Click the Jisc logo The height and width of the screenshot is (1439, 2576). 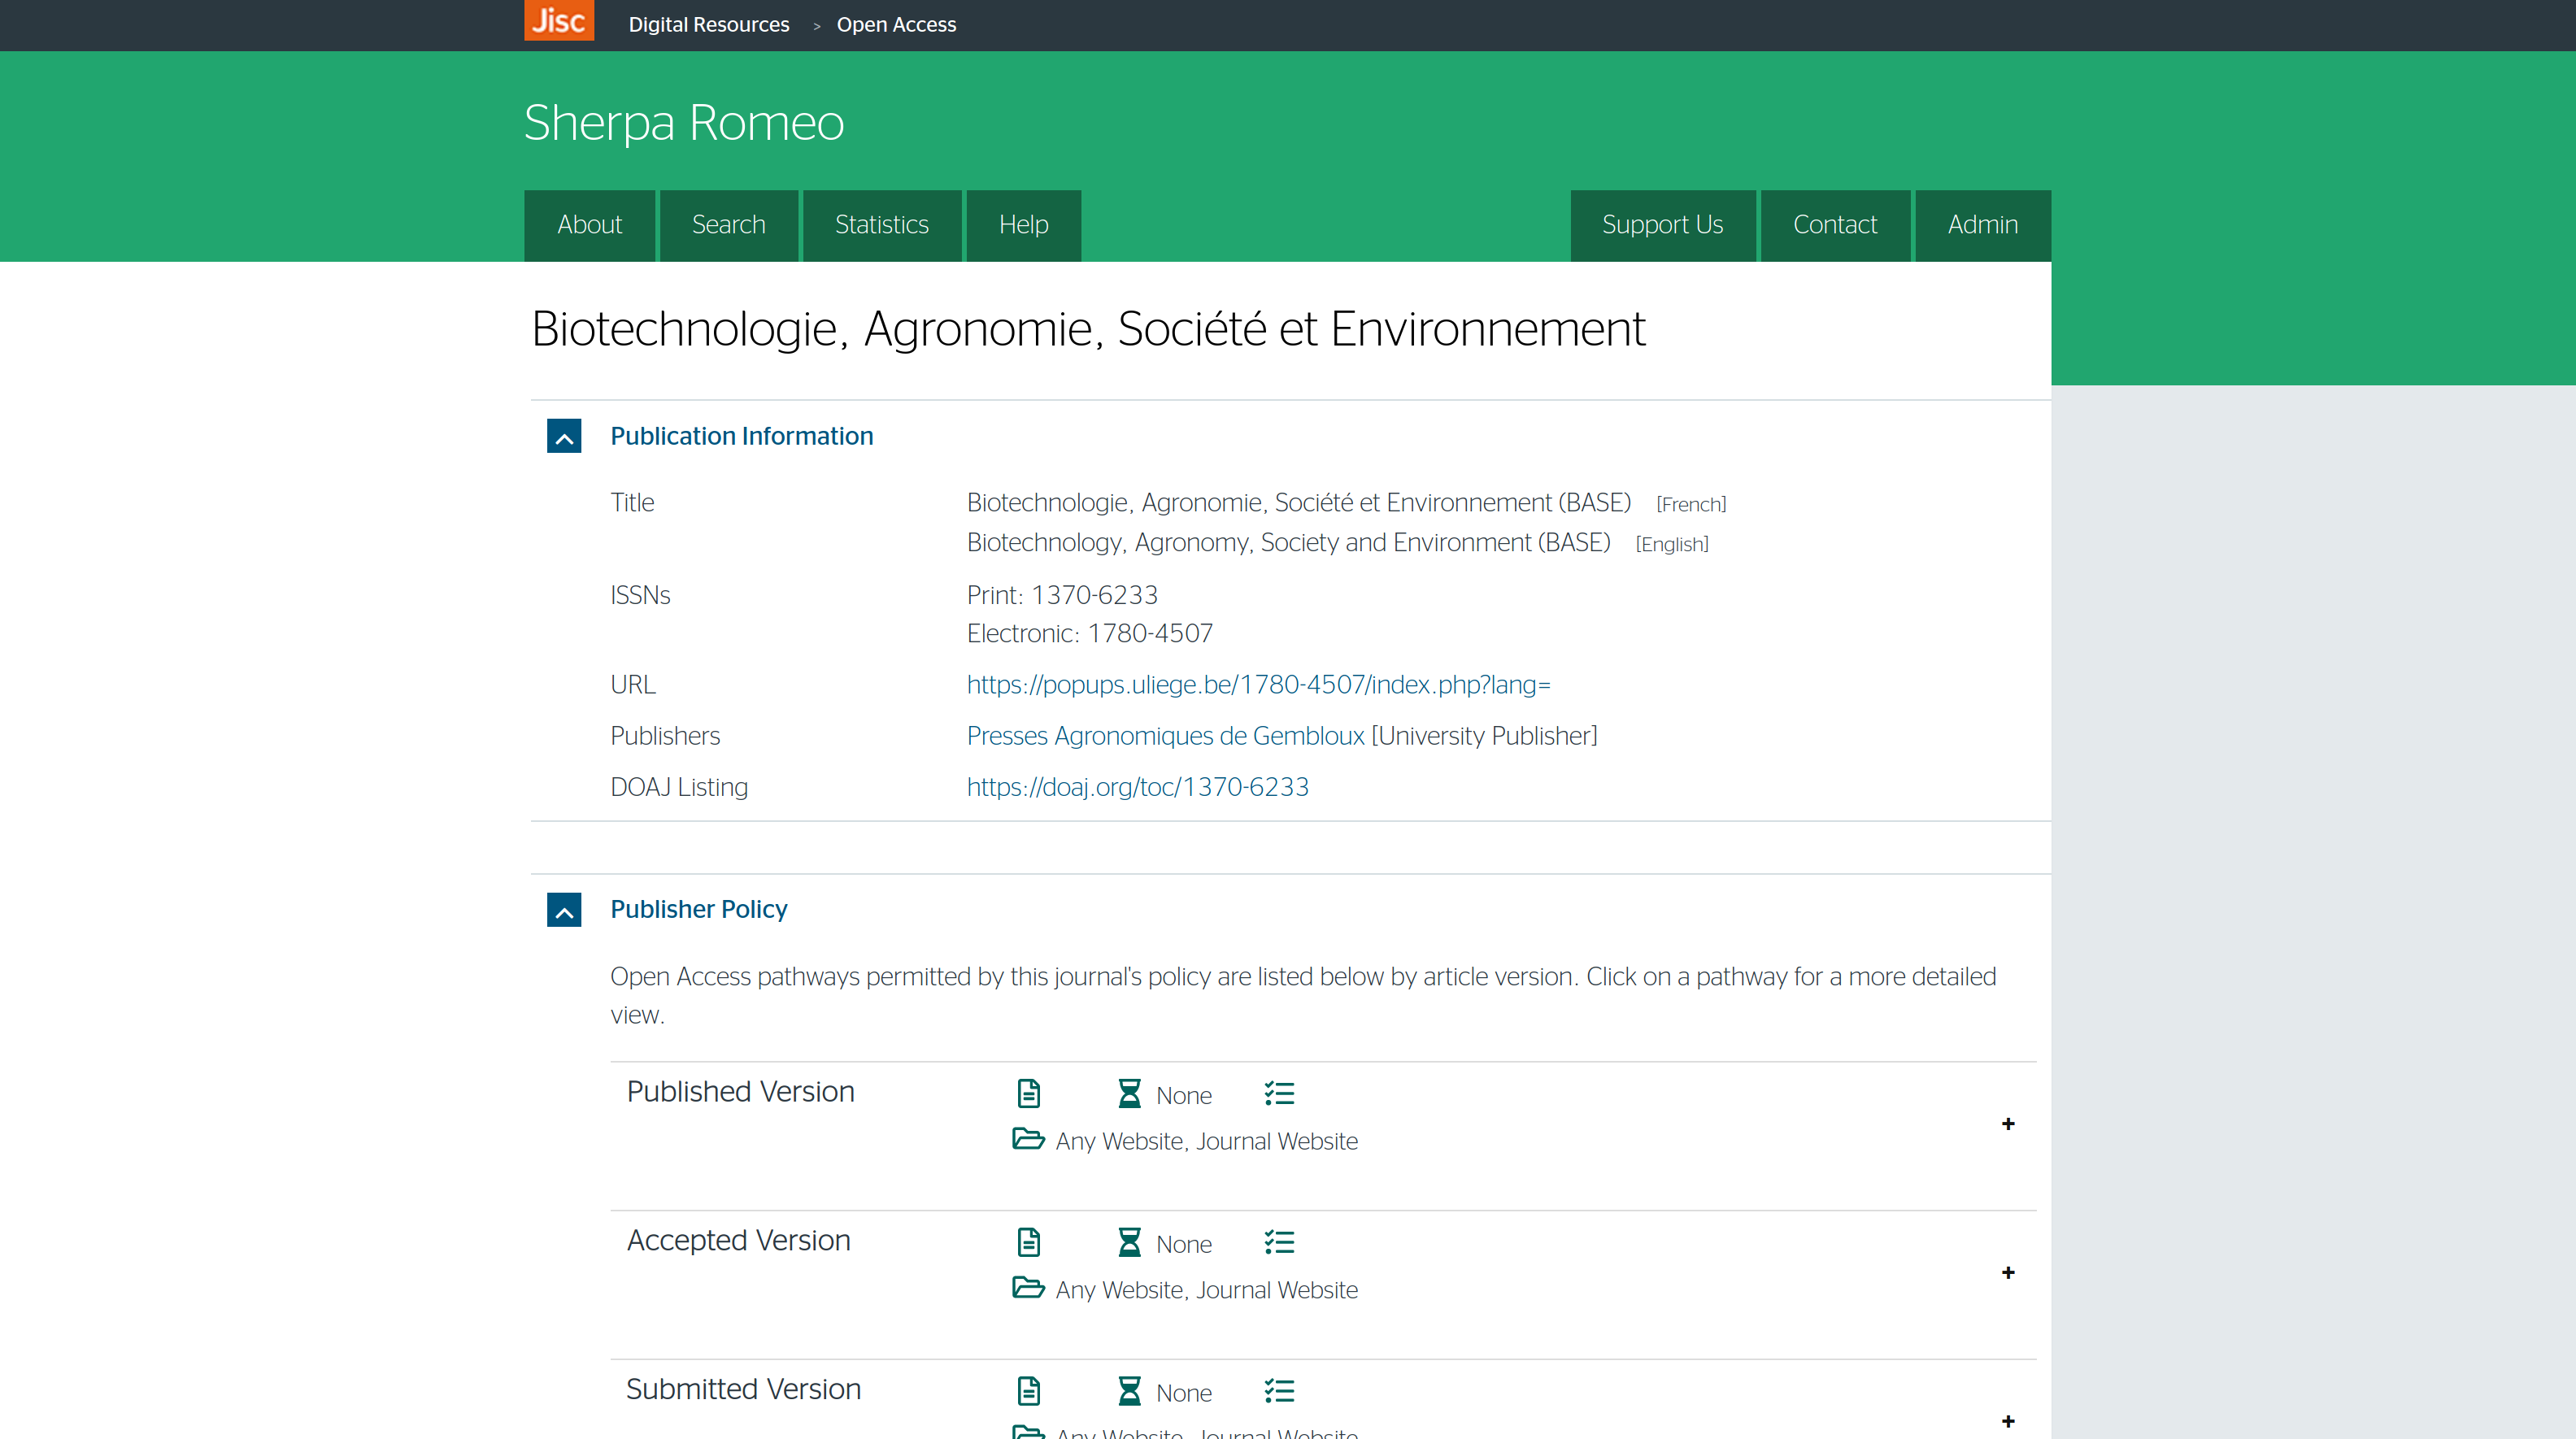point(558,20)
